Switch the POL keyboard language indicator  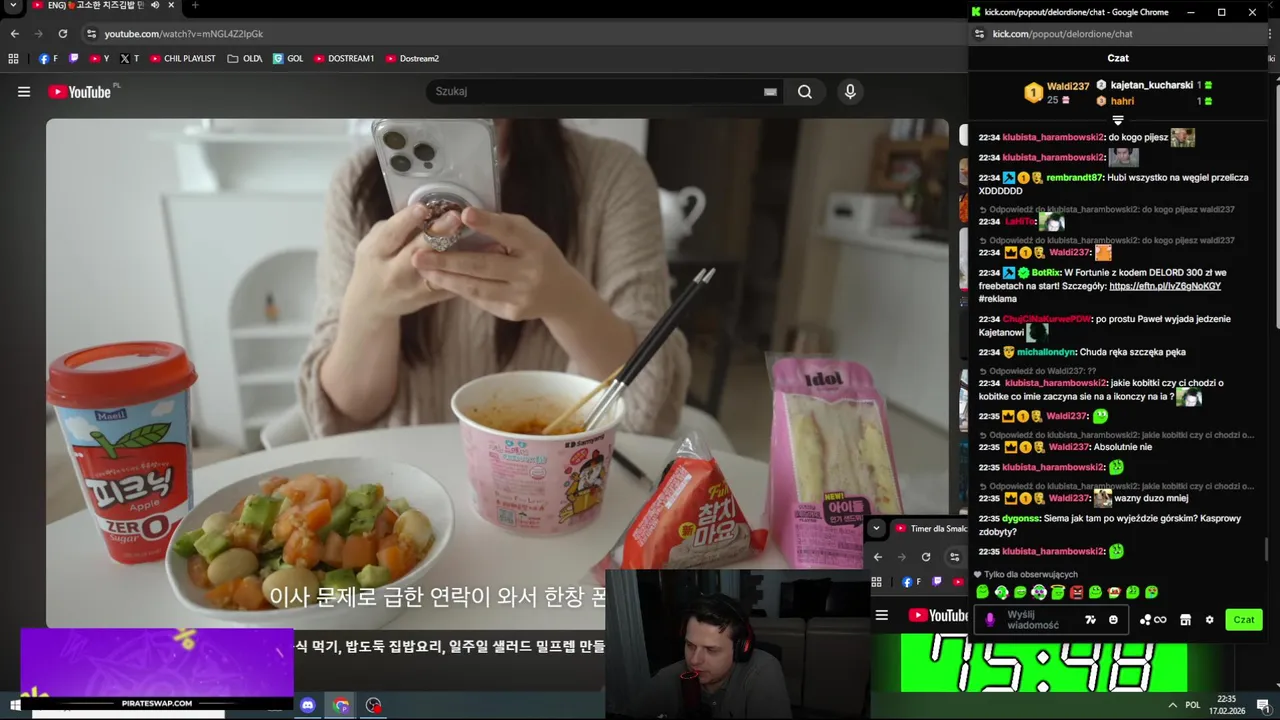click(x=1192, y=705)
